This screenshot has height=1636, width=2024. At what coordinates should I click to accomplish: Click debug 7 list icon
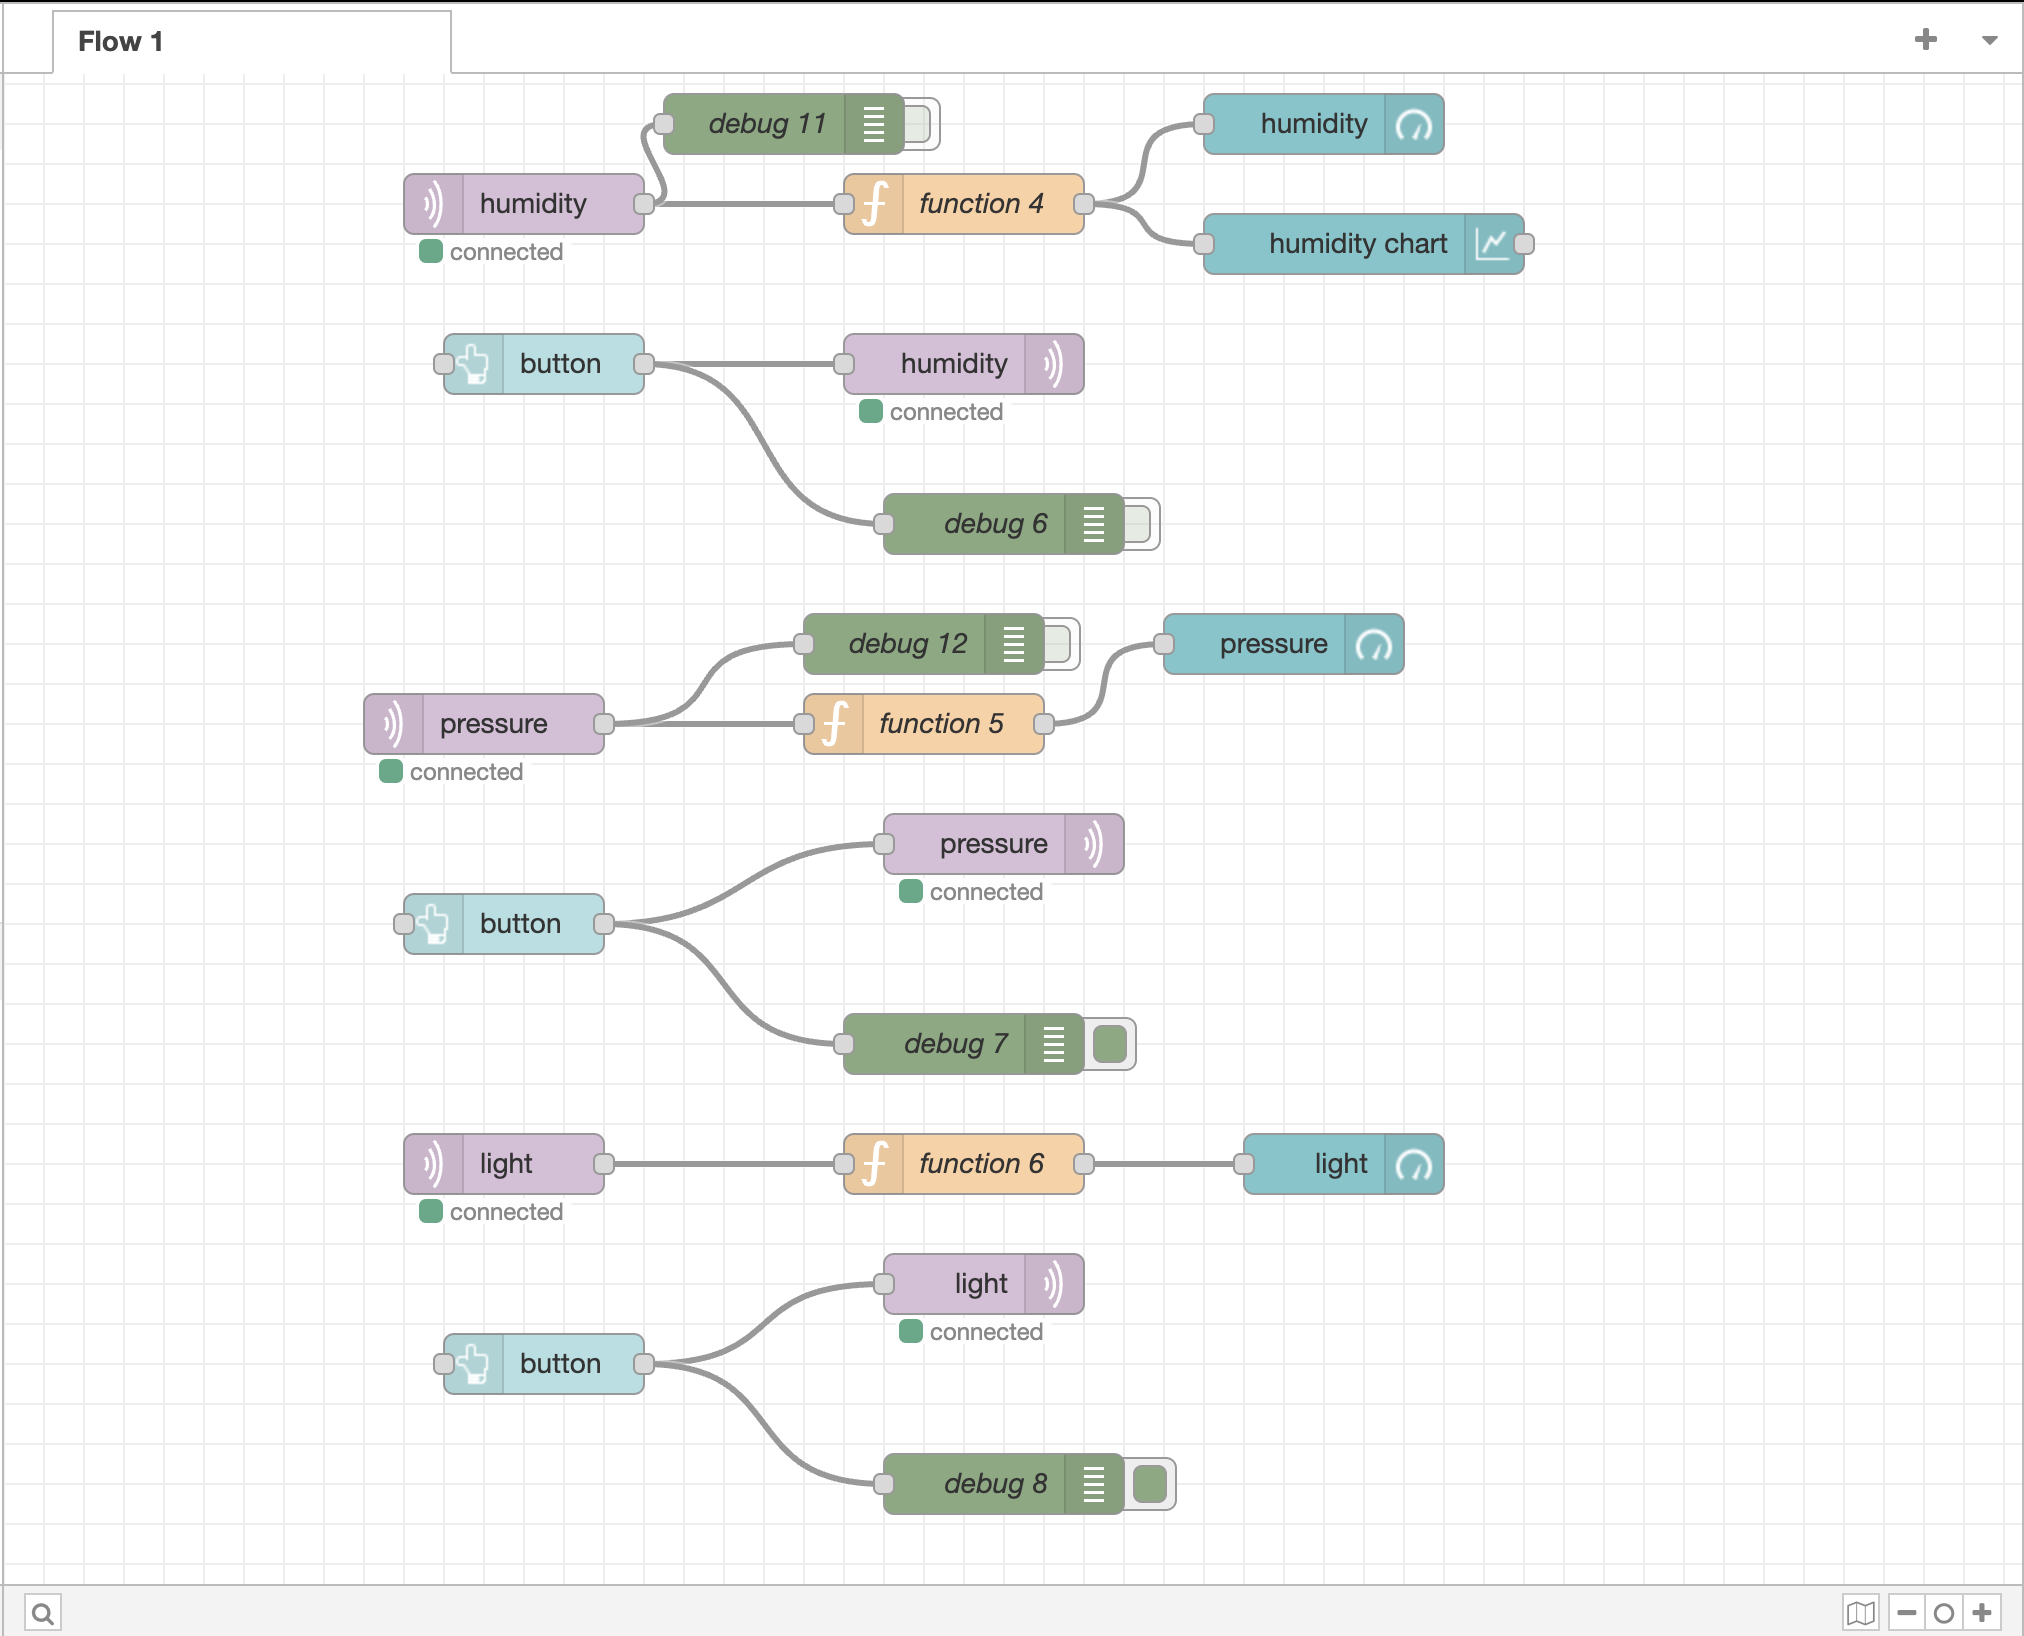tap(1054, 1044)
